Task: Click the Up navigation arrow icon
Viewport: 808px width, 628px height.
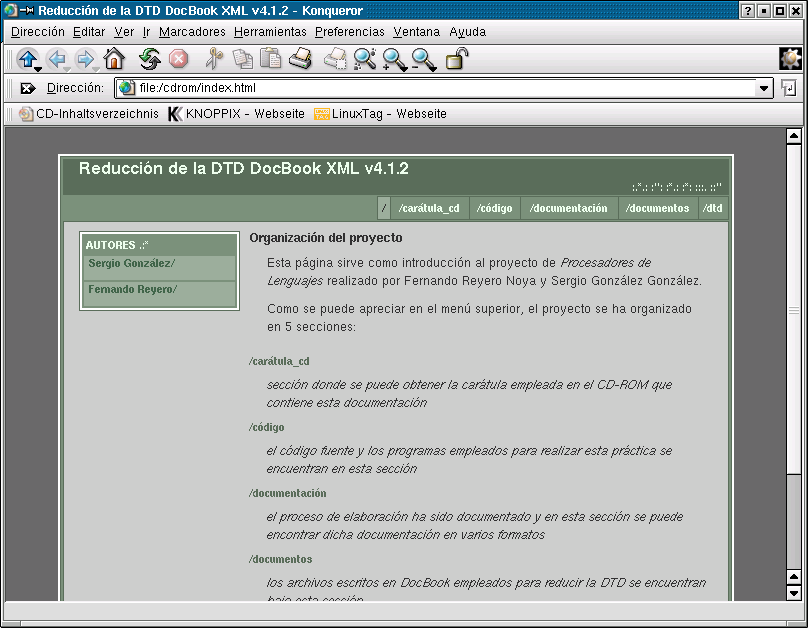Action: 27,58
